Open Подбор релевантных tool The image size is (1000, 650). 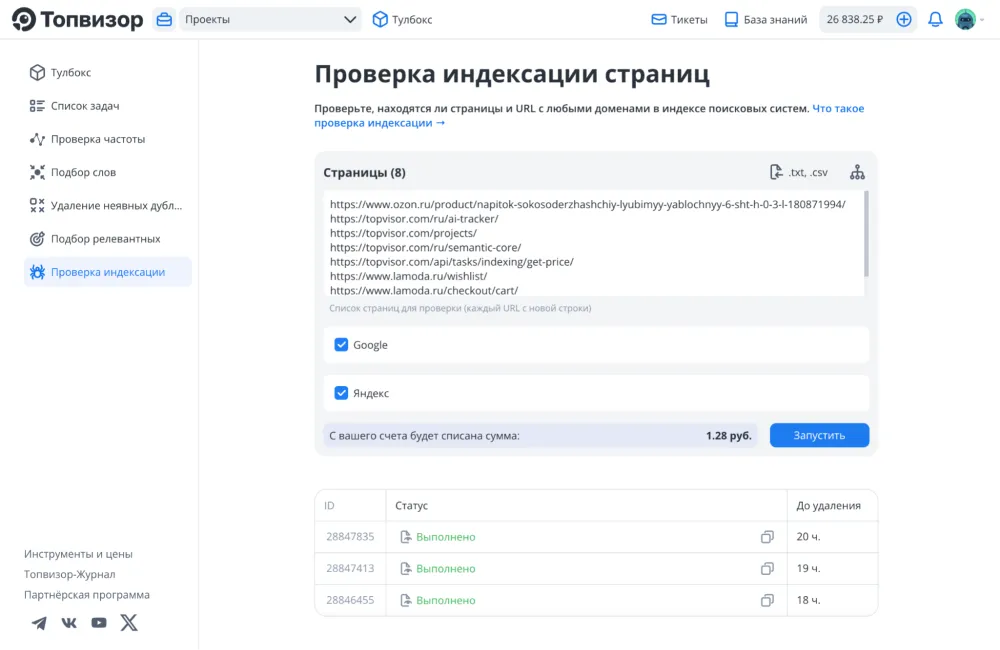[x=108, y=239]
